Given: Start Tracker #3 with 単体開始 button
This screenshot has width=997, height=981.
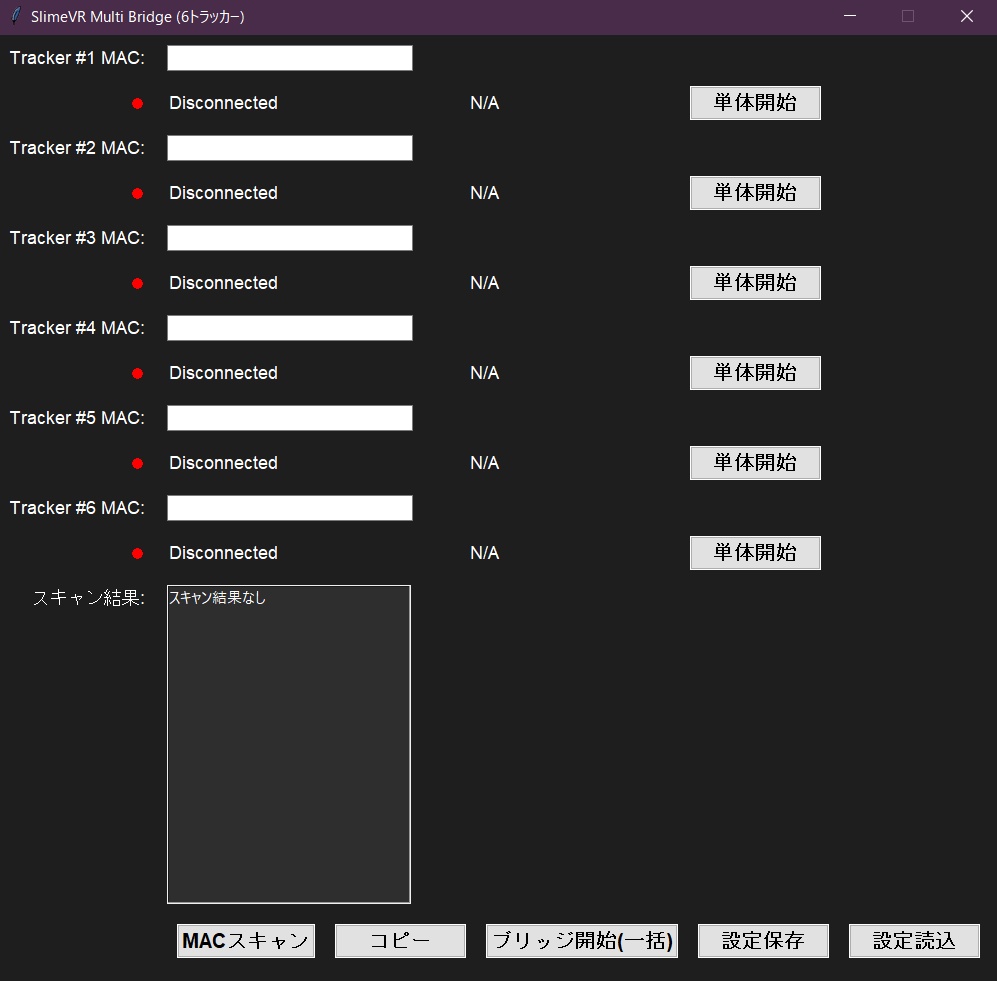Looking at the screenshot, I should tap(755, 283).
